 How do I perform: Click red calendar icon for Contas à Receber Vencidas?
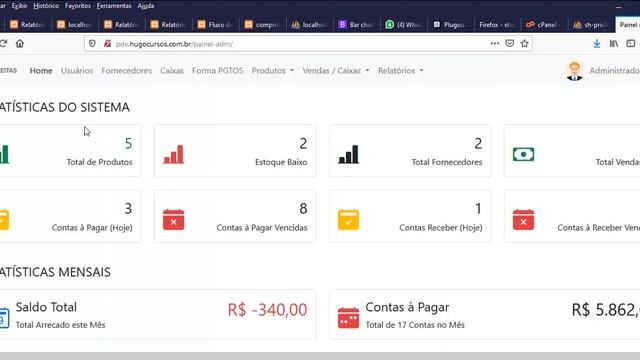coord(523,220)
